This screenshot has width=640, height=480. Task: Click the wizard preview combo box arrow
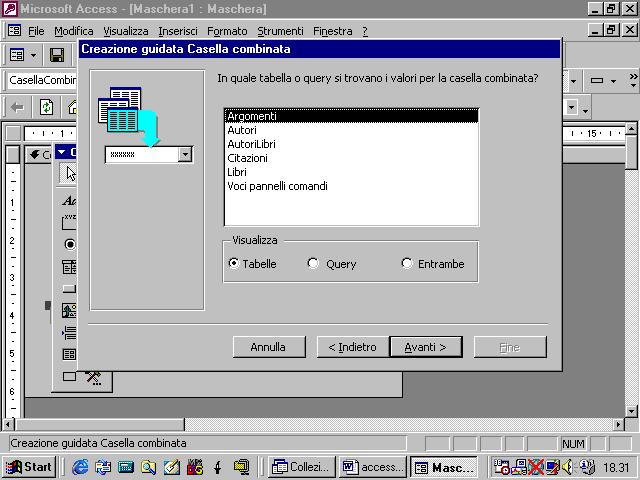point(185,154)
